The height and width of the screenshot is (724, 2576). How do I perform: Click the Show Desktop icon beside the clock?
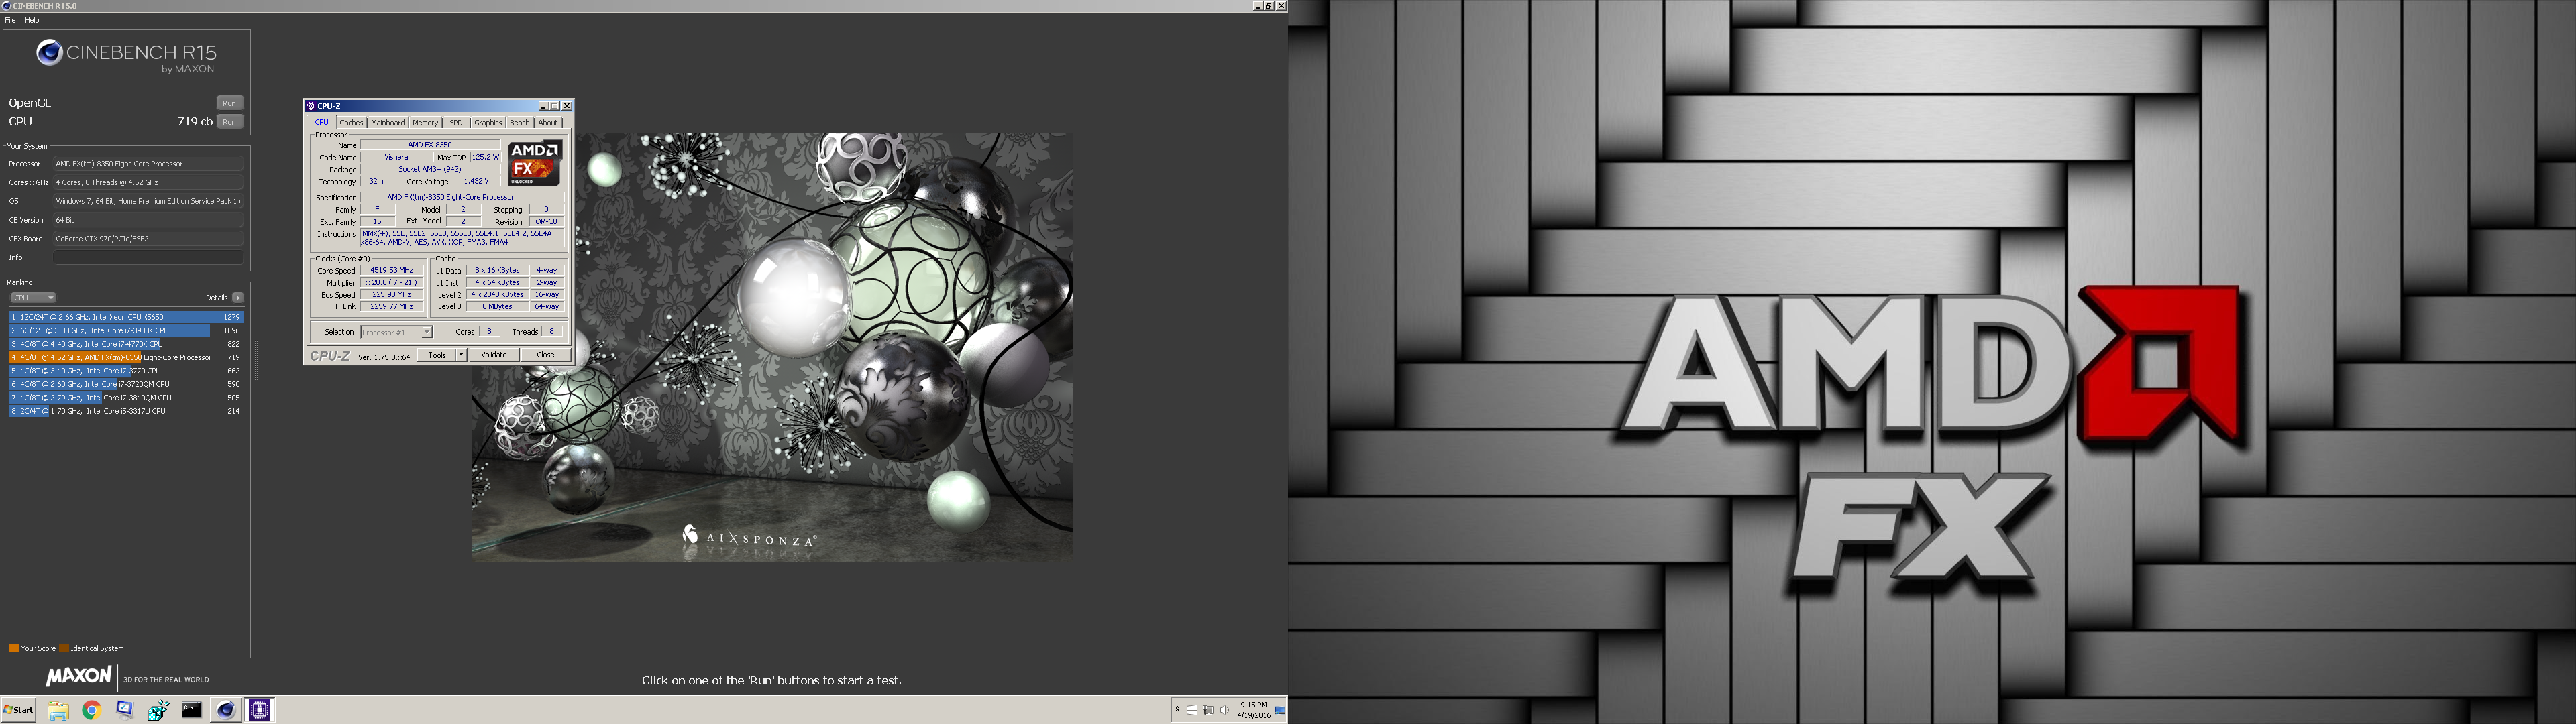(1279, 710)
